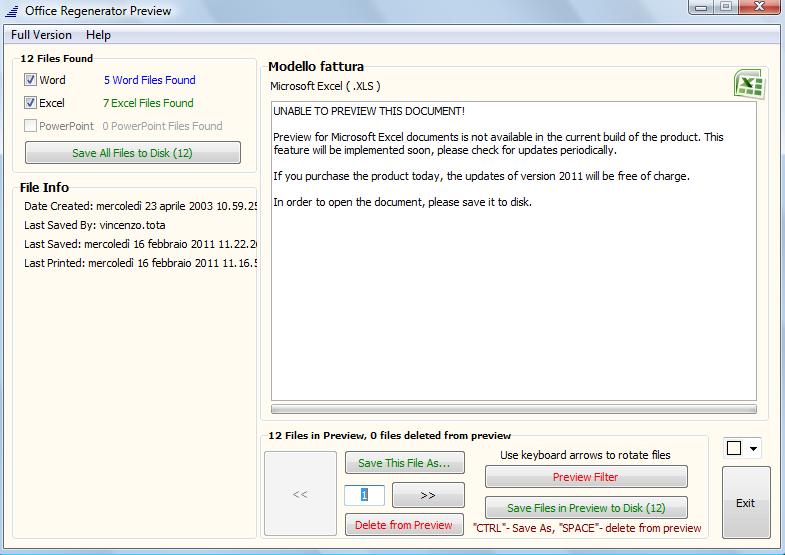Open the Help menu
785x555 pixels.
98,35
